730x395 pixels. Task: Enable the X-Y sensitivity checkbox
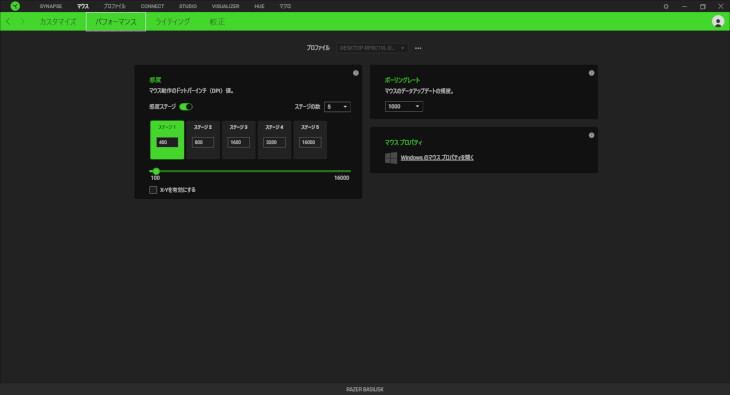153,190
